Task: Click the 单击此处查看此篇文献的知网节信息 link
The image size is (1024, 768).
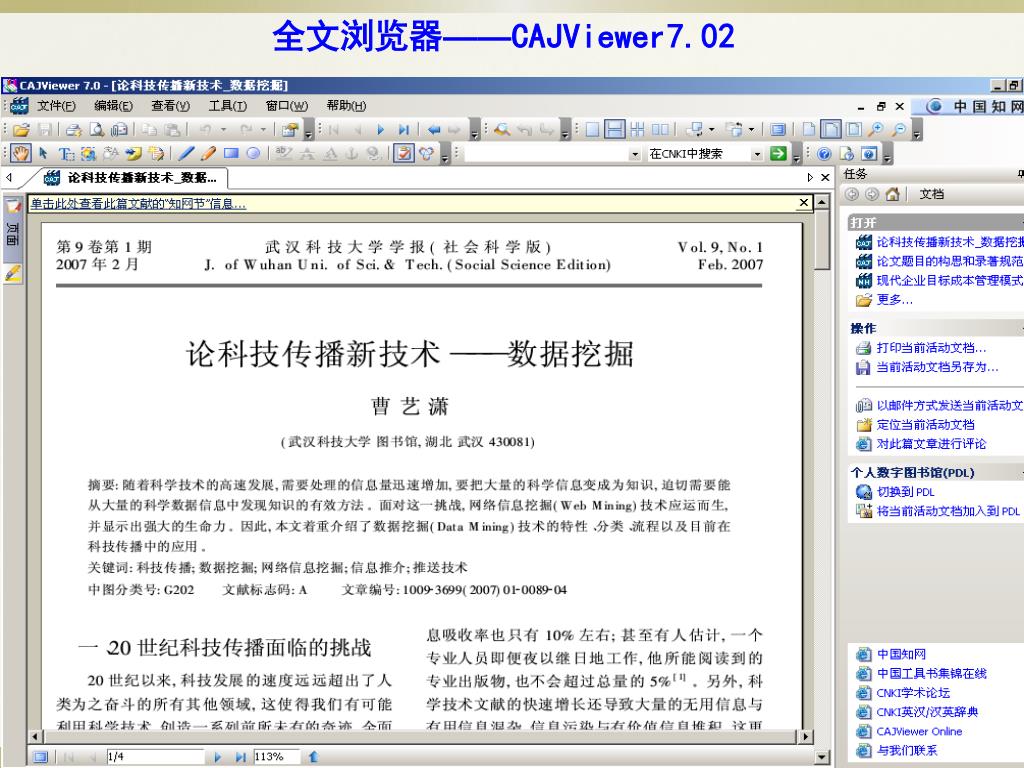Action: [x=138, y=204]
